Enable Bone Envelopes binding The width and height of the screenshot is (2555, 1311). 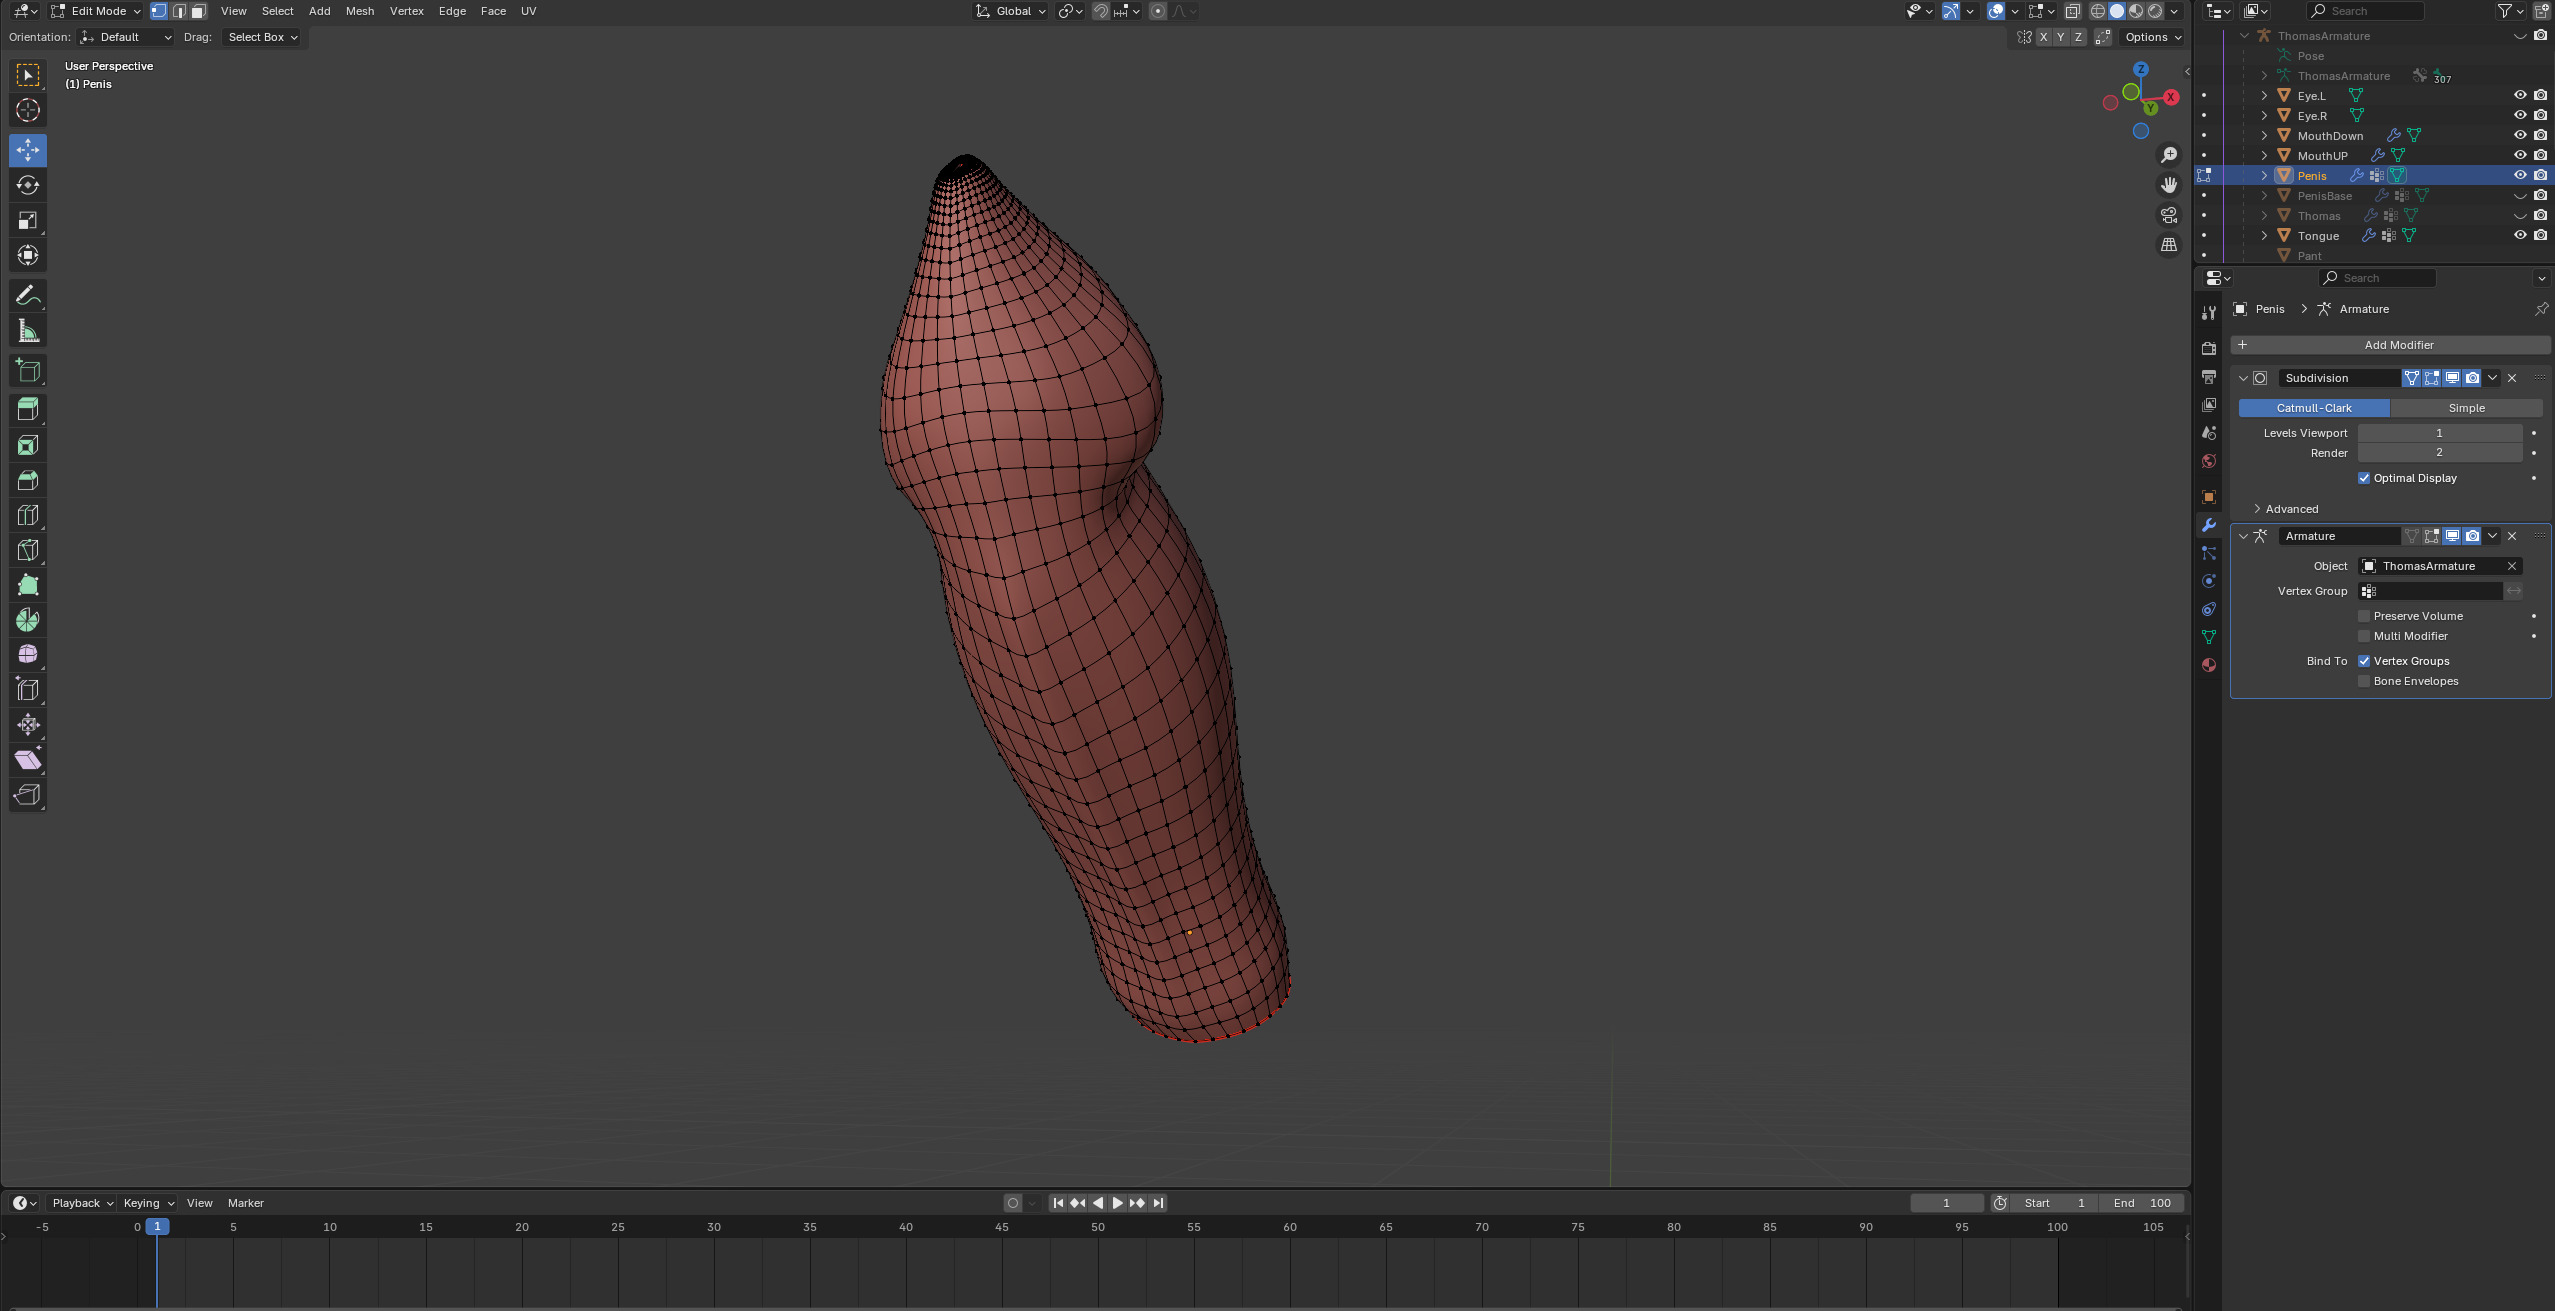click(x=2364, y=681)
